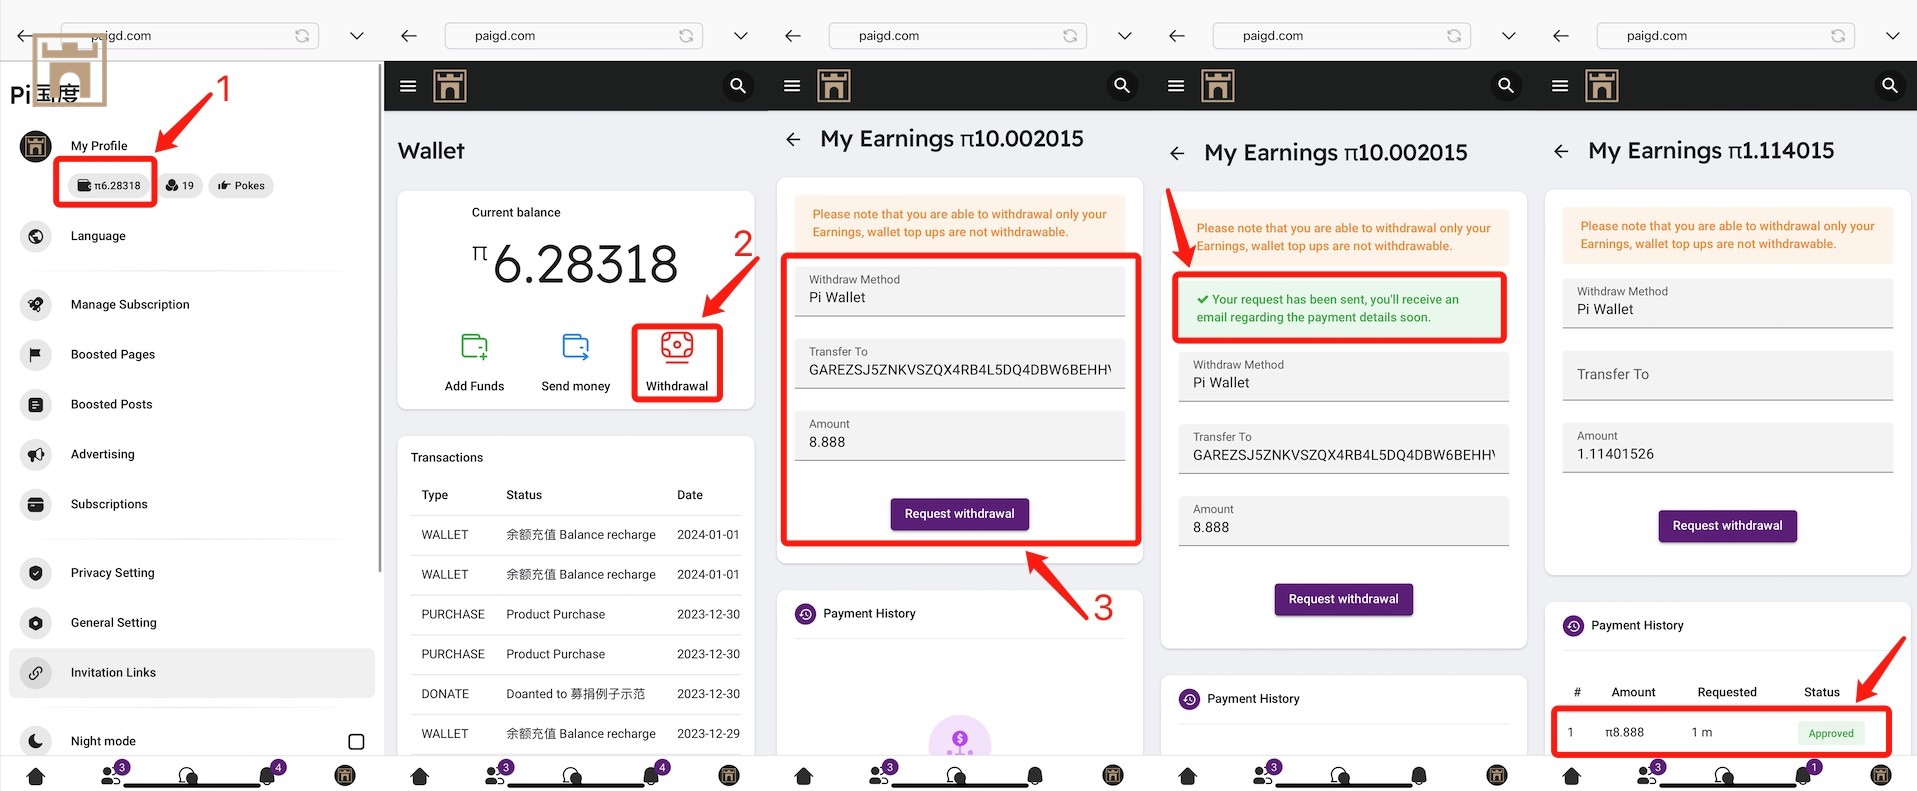Open the Language menu item
This screenshot has width=1917, height=791.
(98, 236)
